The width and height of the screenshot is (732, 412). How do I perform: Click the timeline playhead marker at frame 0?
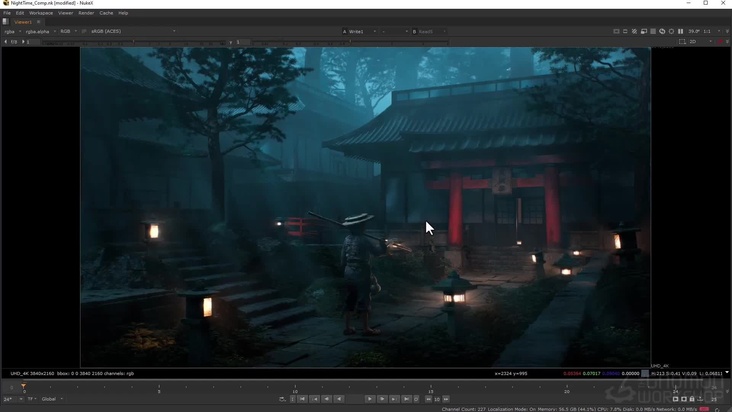[x=23, y=386]
